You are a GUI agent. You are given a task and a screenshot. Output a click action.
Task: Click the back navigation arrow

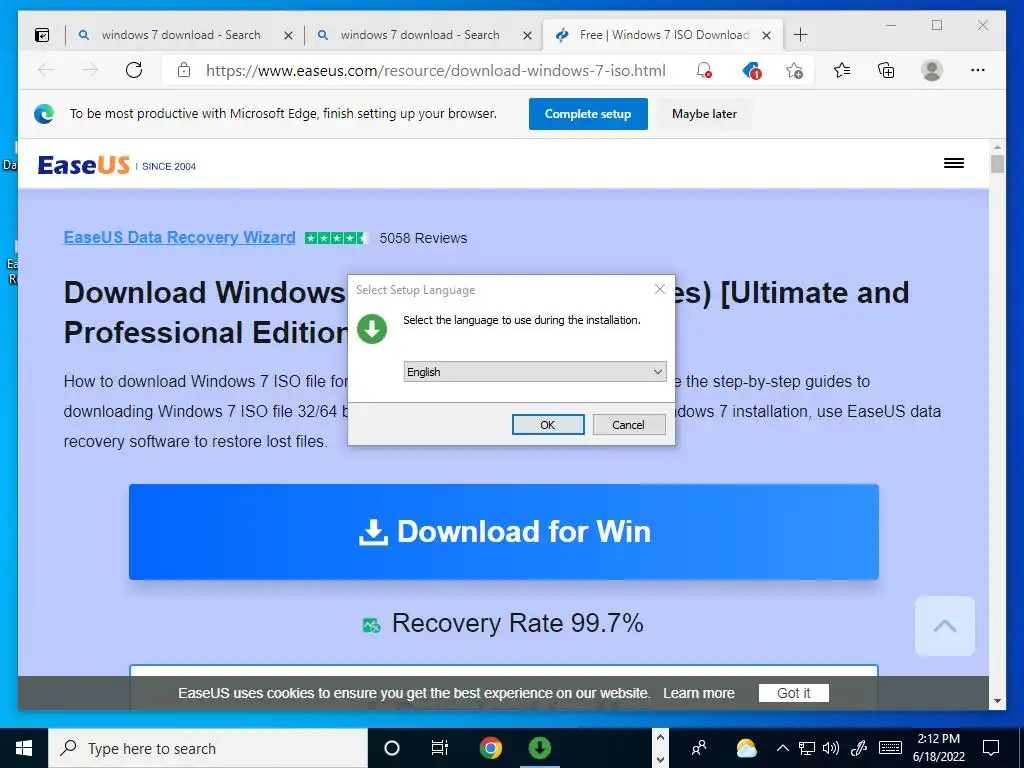[x=46, y=70]
